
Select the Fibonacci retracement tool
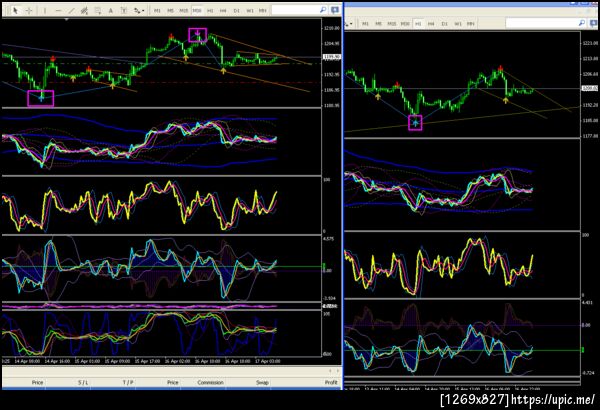pos(98,11)
